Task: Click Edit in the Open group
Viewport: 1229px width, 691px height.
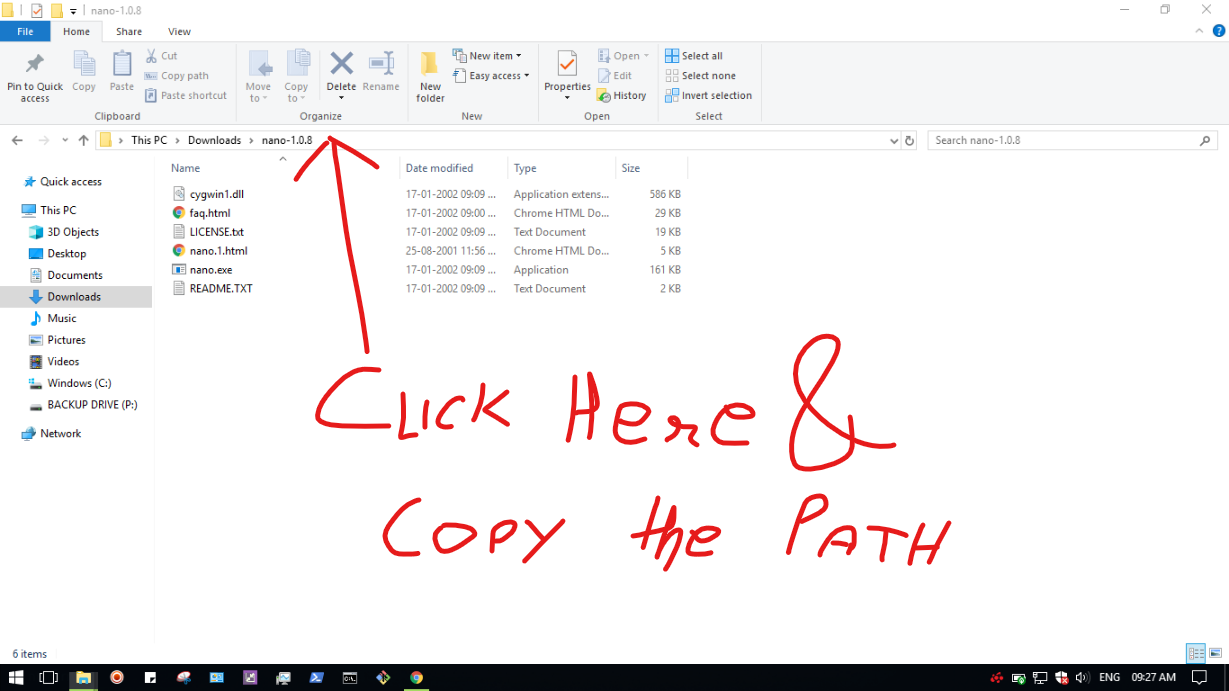Action: [x=614, y=76]
